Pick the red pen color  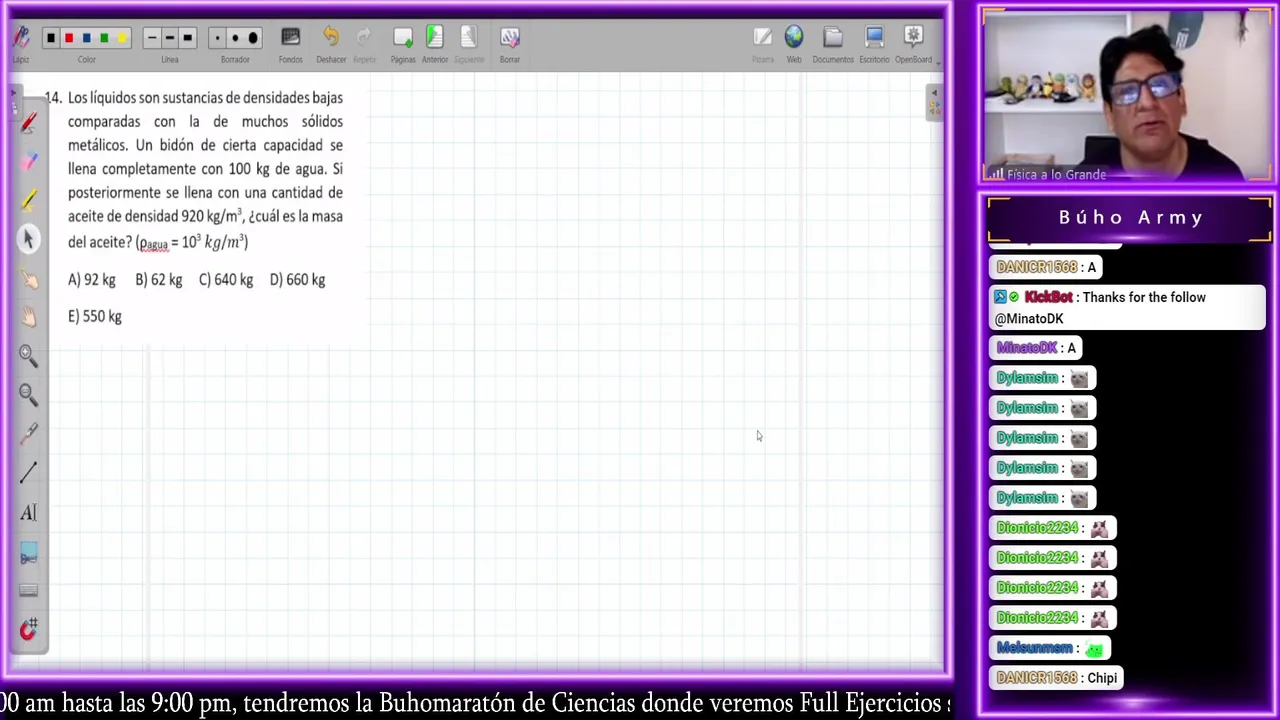(x=69, y=38)
